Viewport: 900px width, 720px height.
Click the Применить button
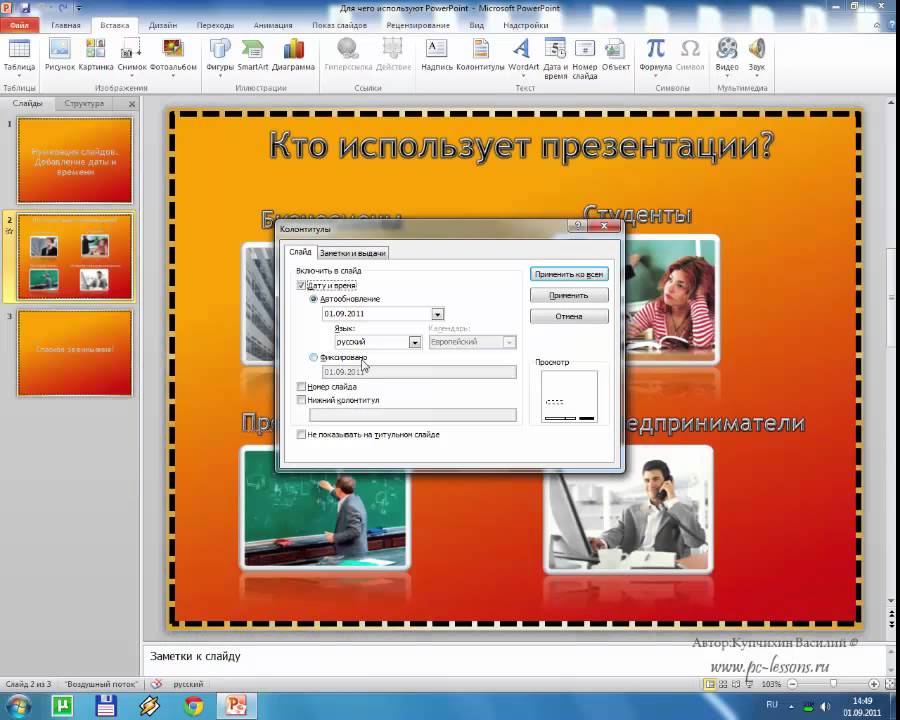click(x=569, y=295)
